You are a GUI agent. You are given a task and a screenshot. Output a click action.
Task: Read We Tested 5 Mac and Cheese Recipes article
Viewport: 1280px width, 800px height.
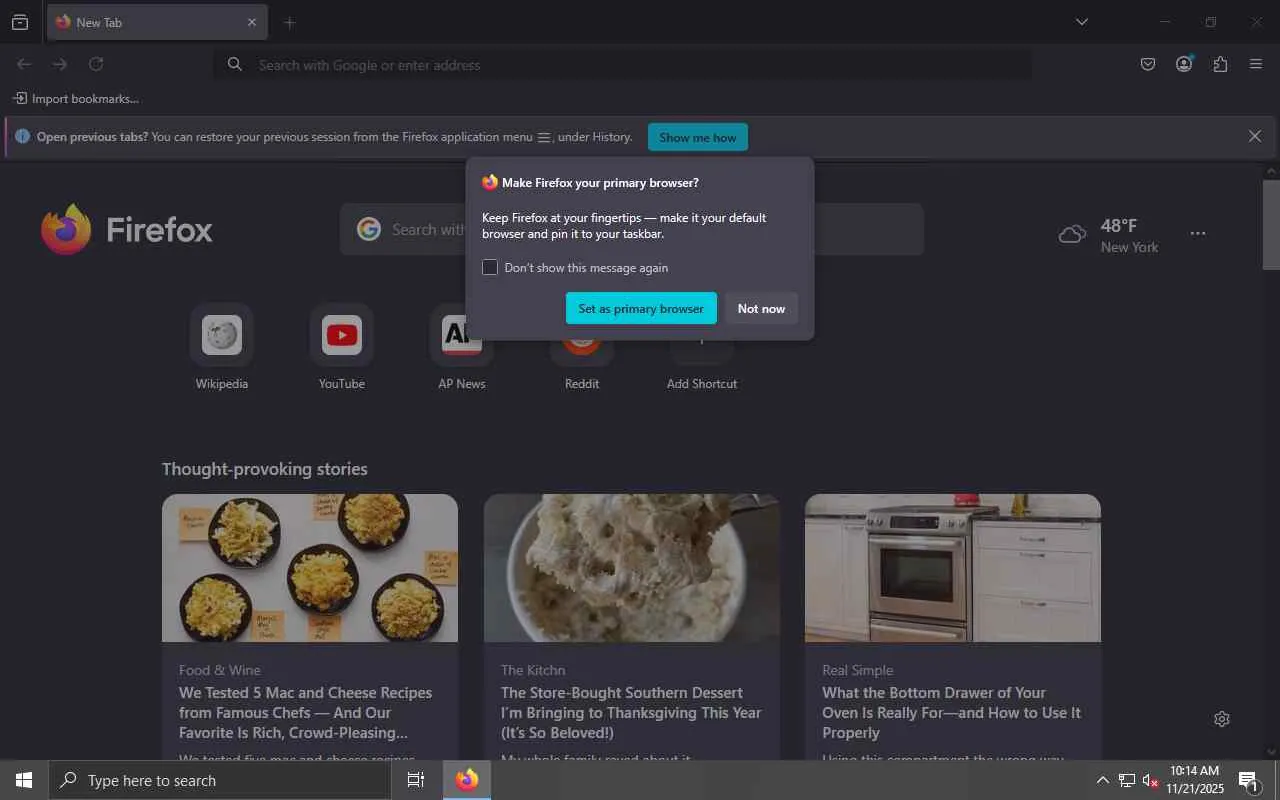pos(306,712)
